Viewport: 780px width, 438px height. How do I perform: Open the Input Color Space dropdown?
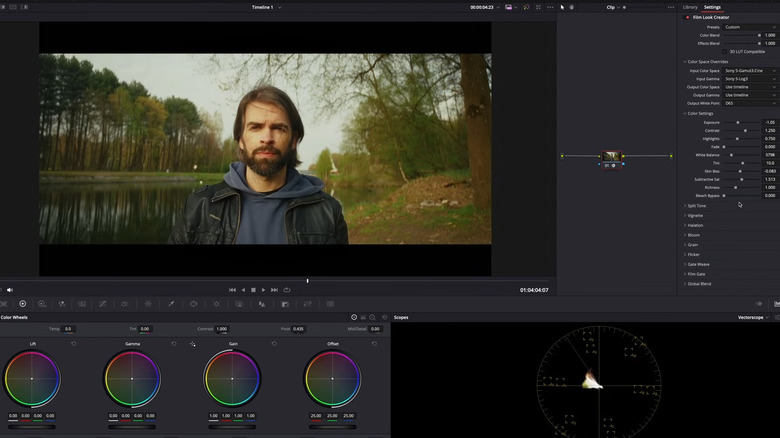coord(748,71)
